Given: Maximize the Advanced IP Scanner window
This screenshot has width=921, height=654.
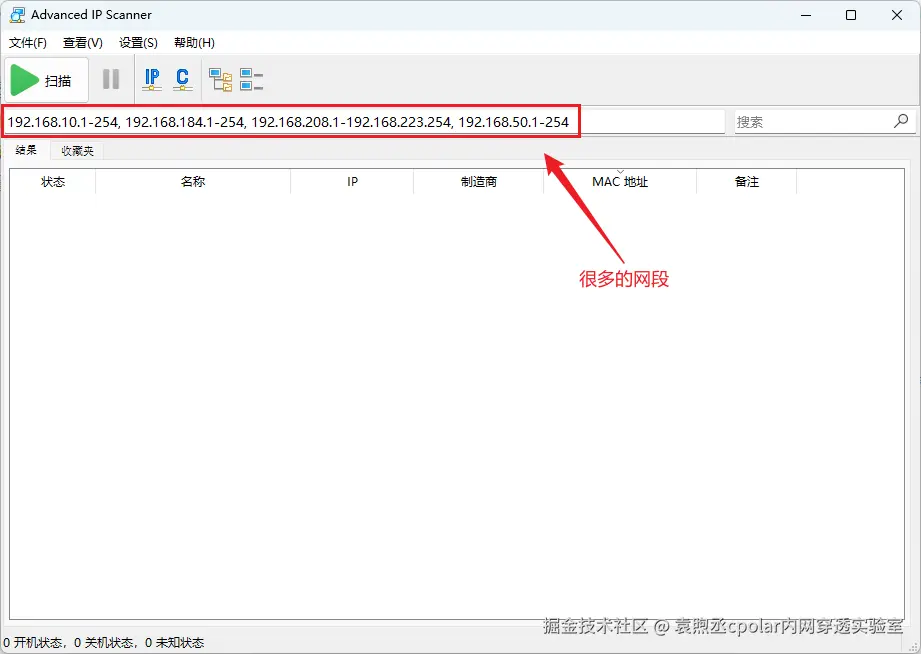Looking at the screenshot, I should 851,15.
